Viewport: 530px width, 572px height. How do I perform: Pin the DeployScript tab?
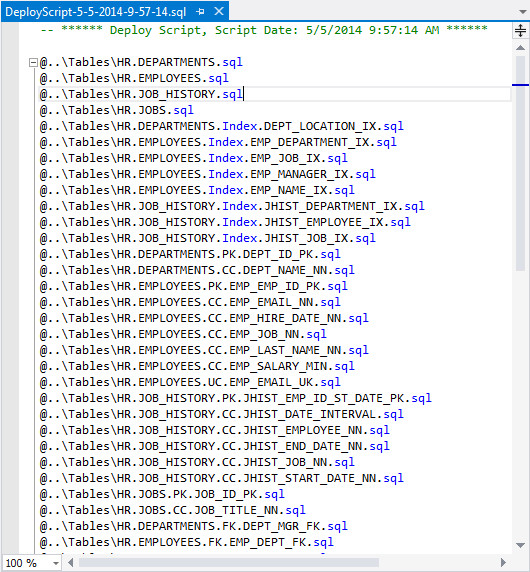[200, 12]
